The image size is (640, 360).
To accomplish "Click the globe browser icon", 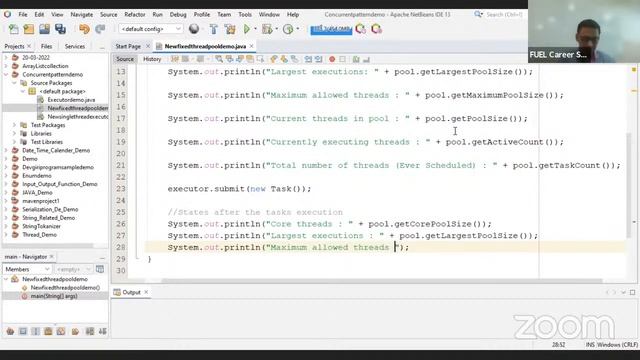I will [x=194, y=29].
